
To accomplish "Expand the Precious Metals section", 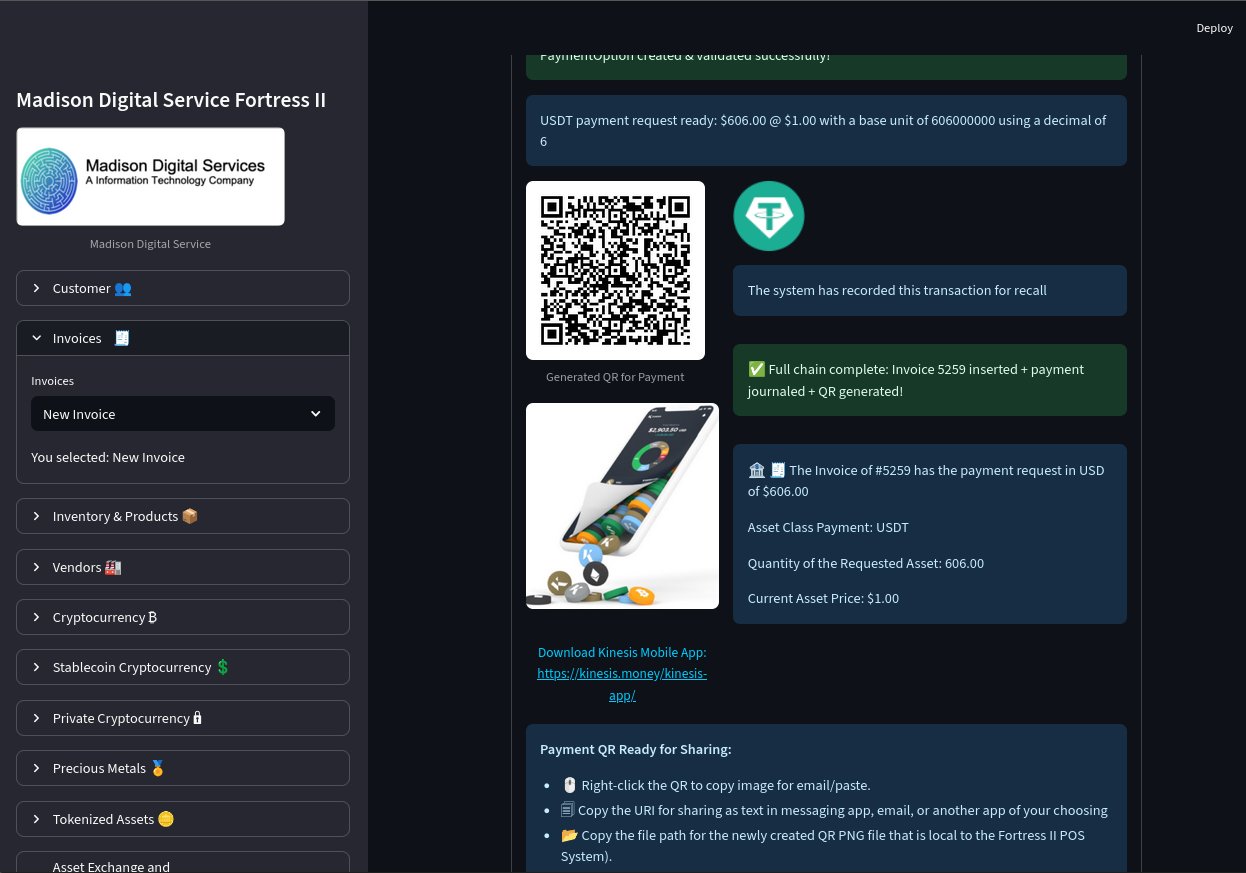I will point(183,768).
